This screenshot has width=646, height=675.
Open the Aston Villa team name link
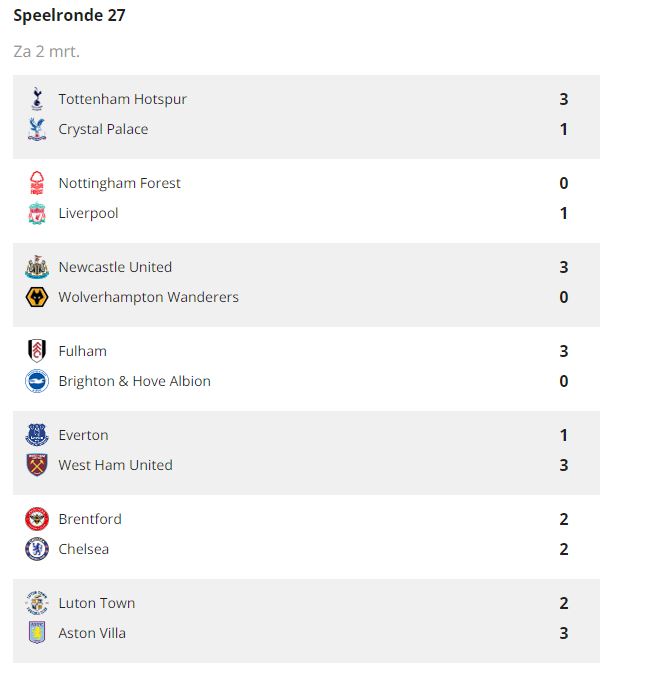click(x=92, y=633)
